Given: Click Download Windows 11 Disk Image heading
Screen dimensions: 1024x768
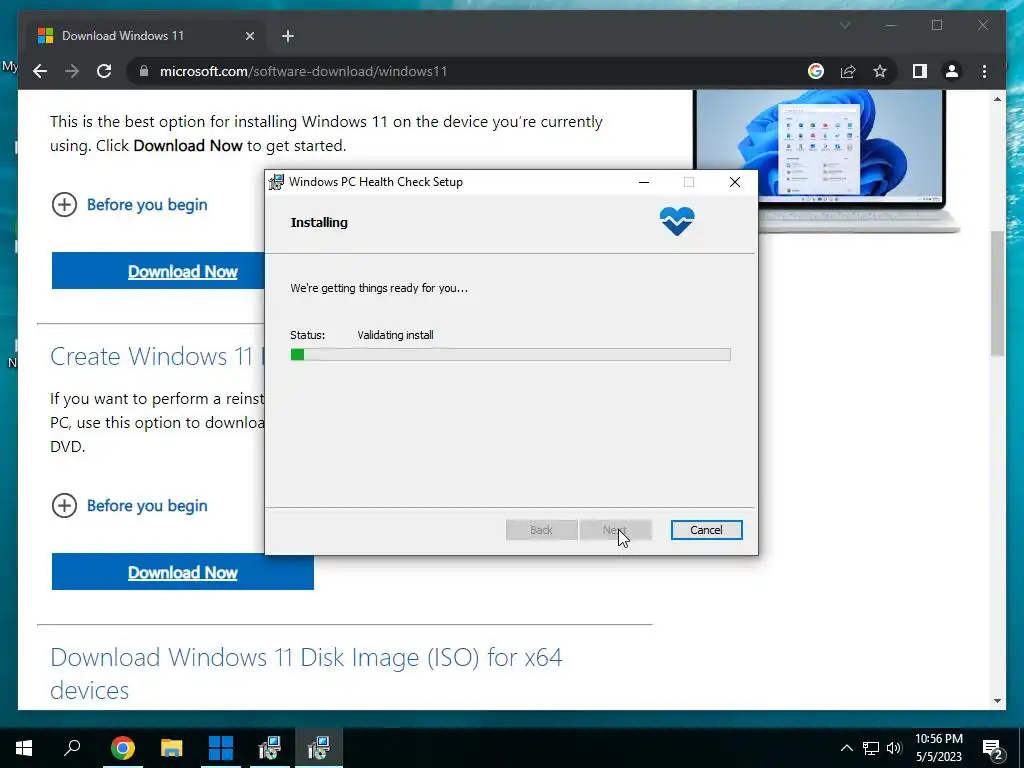Looking at the screenshot, I should point(306,673).
